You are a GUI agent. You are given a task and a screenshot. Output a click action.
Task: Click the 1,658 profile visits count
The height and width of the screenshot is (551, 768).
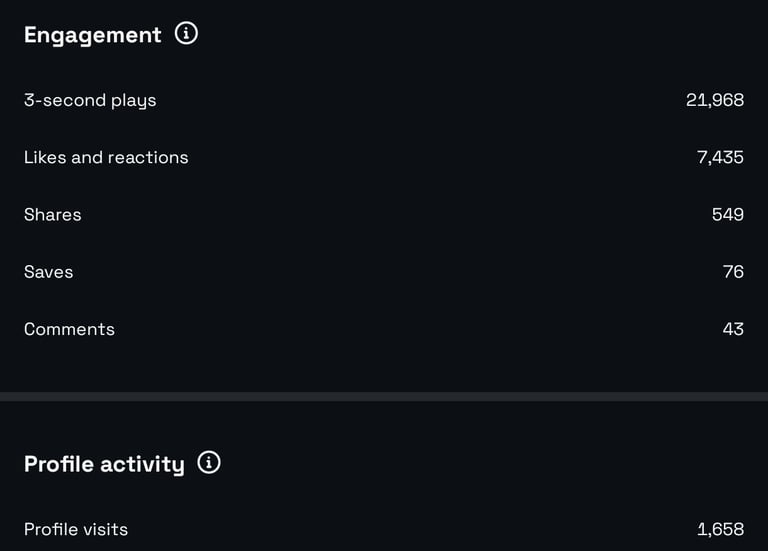point(720,529)
